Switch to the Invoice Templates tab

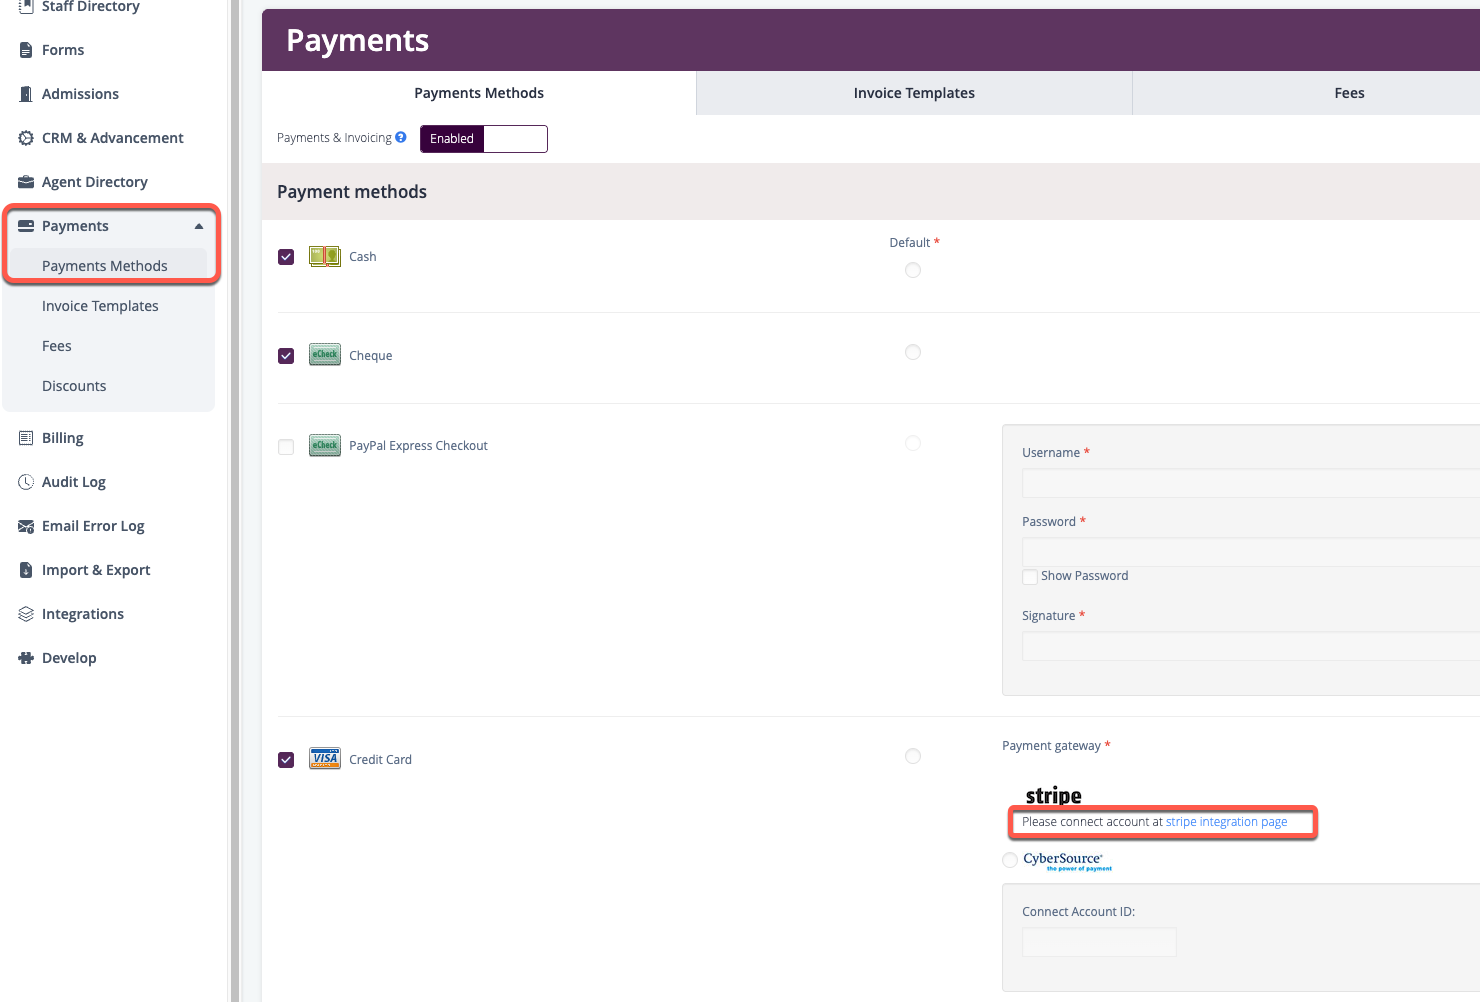pos(913,93)
